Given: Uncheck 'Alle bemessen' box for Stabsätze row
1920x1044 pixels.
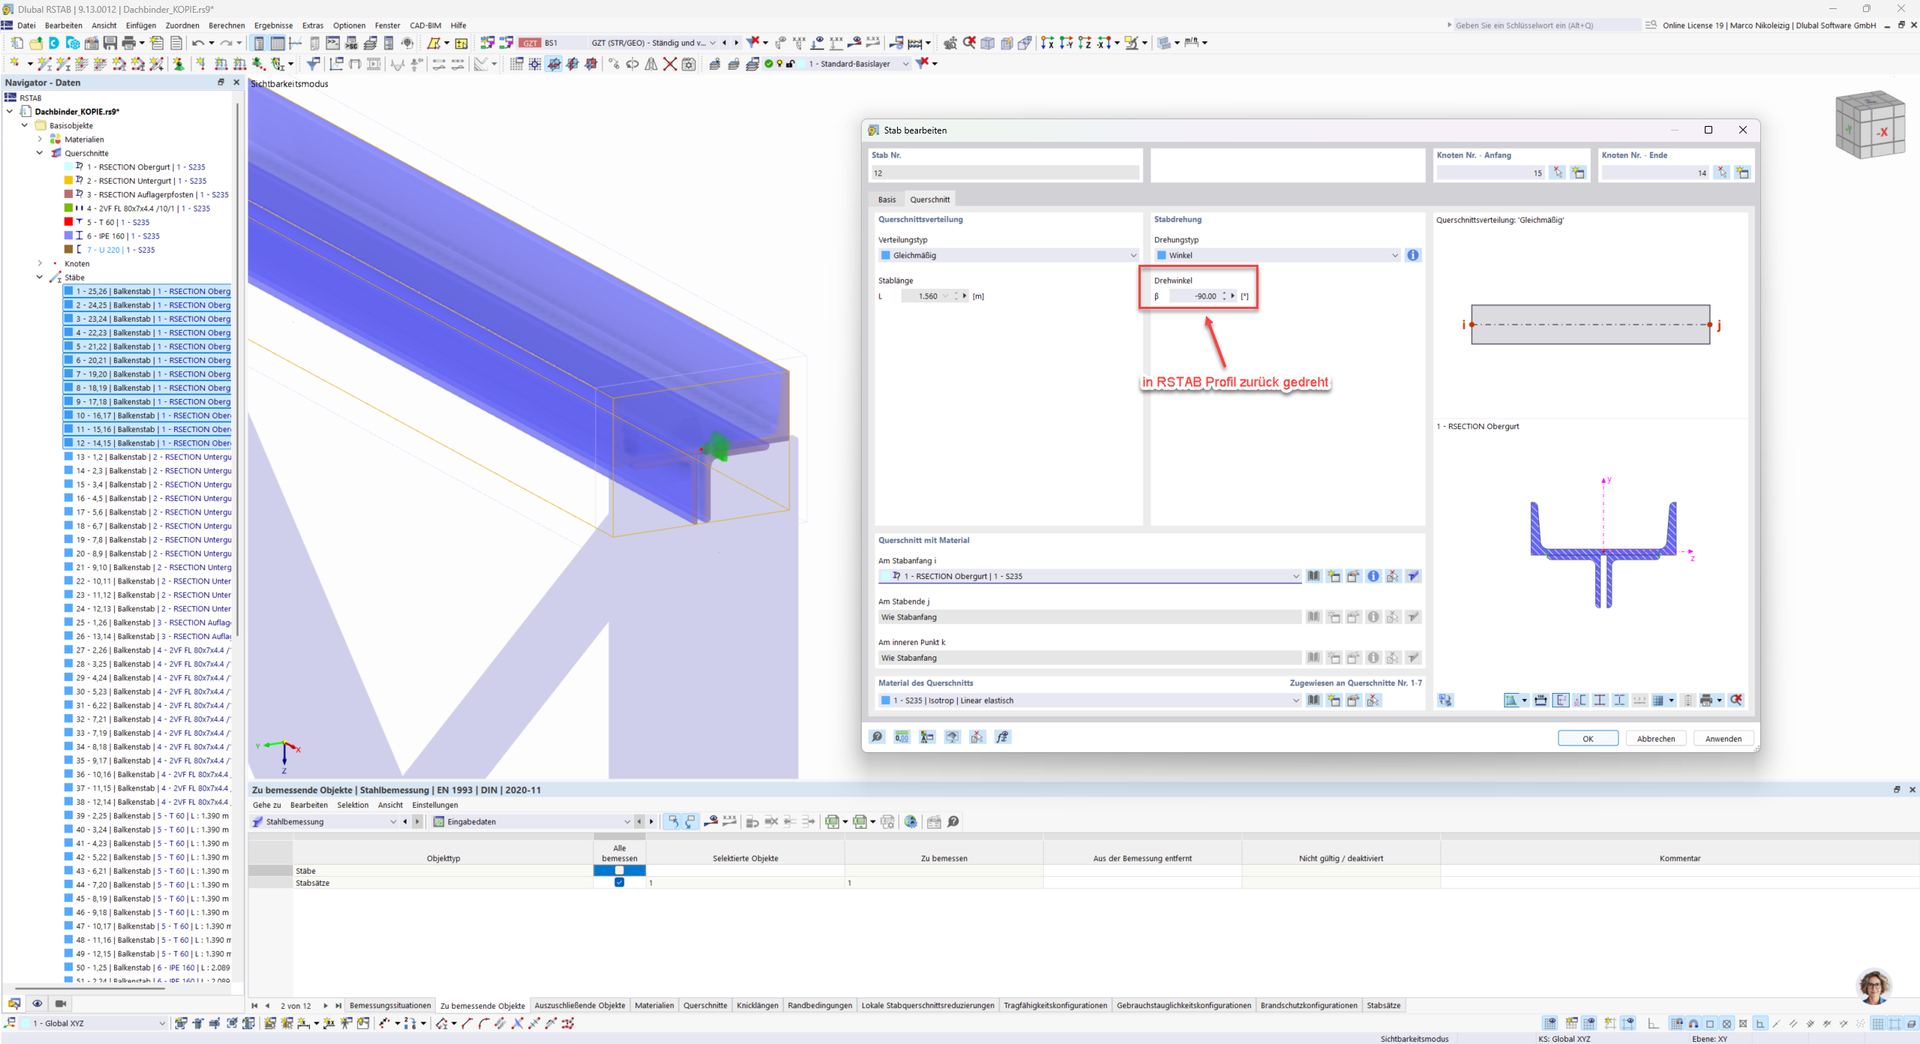Looking at the screenshot, I should coord(619,882).
